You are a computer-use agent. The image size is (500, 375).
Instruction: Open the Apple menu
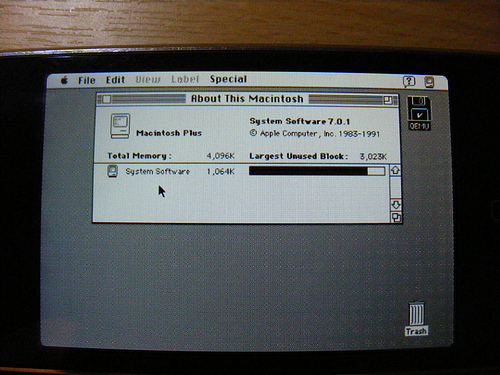64,80
